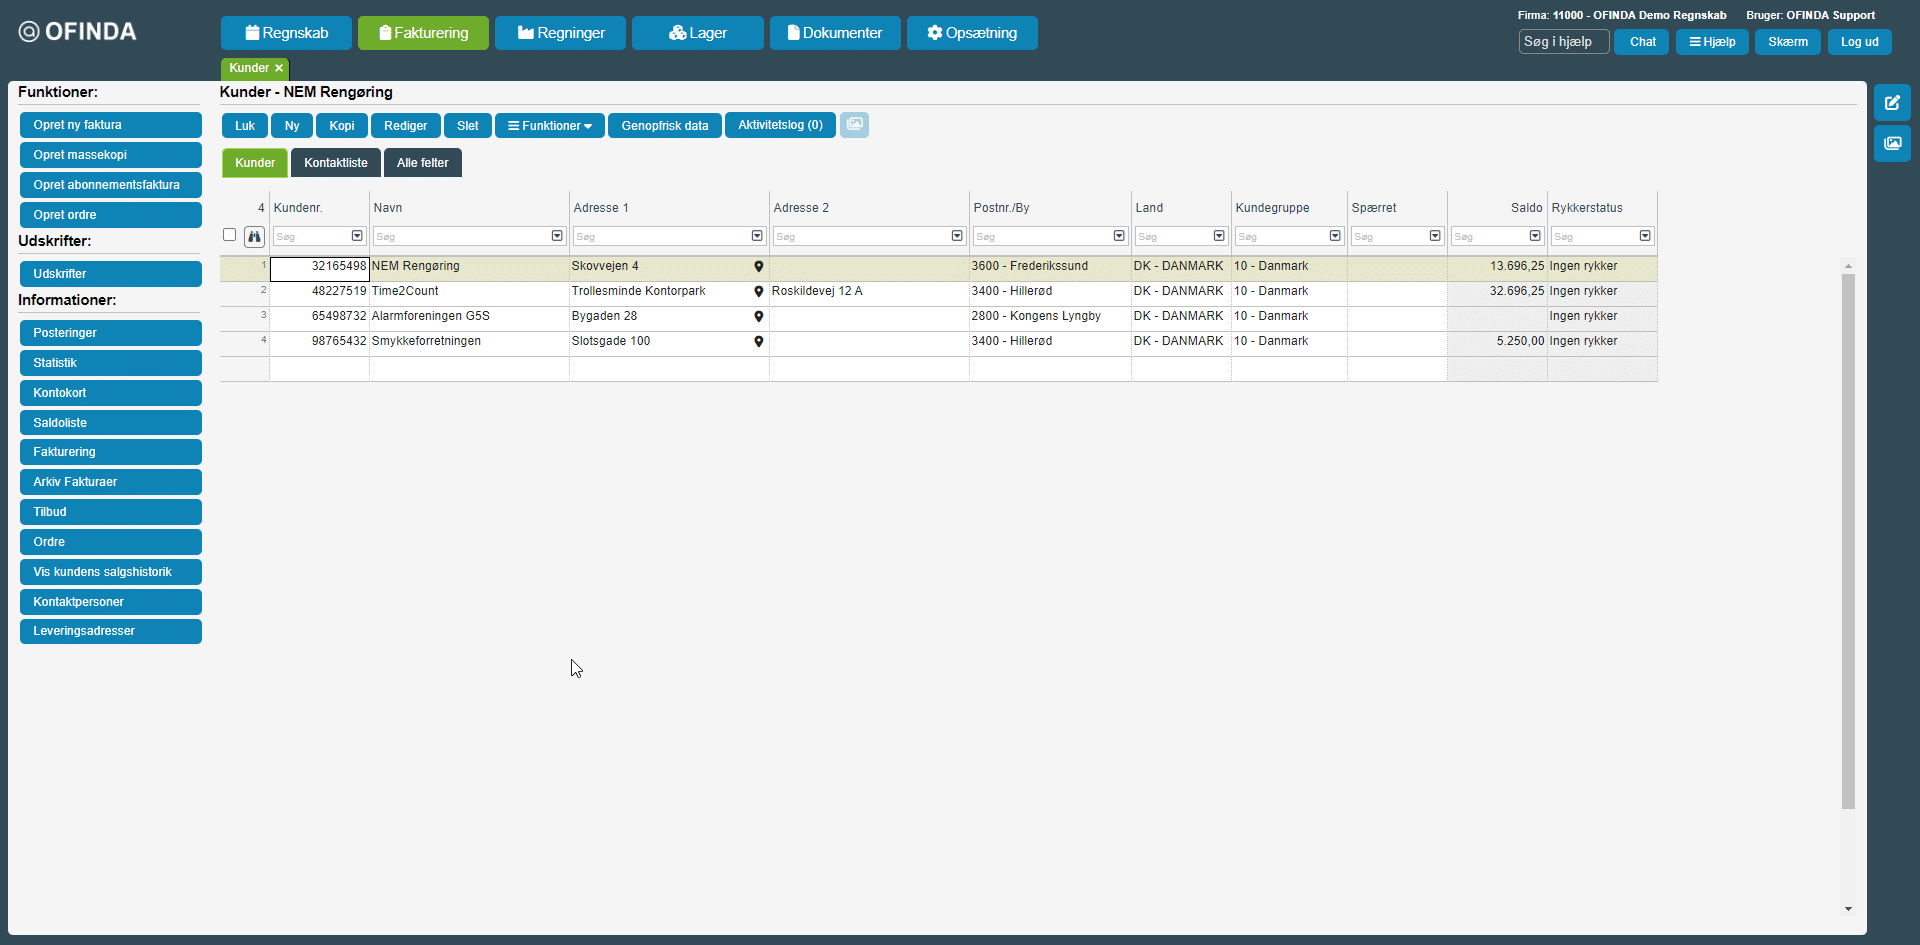Click the vertical scrollbar of the customer list
The image size is (1920, 945).
click(1848, 540)
